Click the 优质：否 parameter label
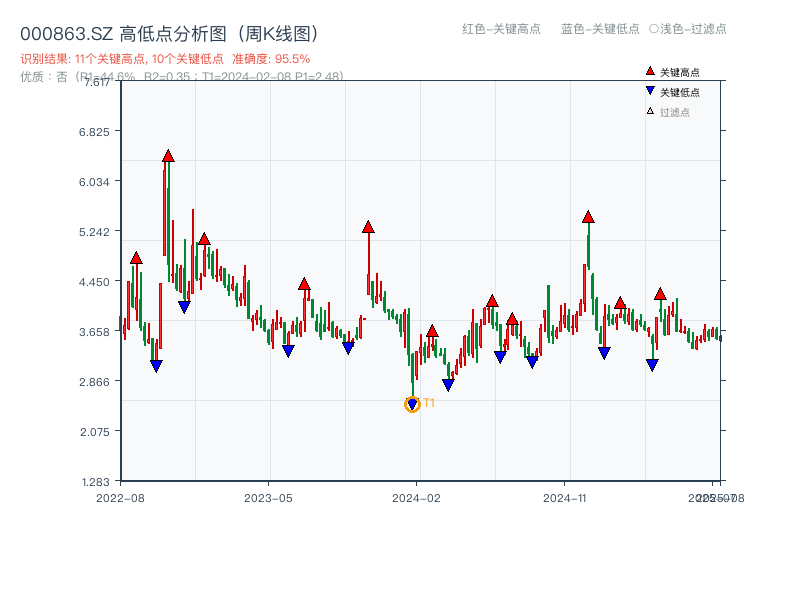 39,76
